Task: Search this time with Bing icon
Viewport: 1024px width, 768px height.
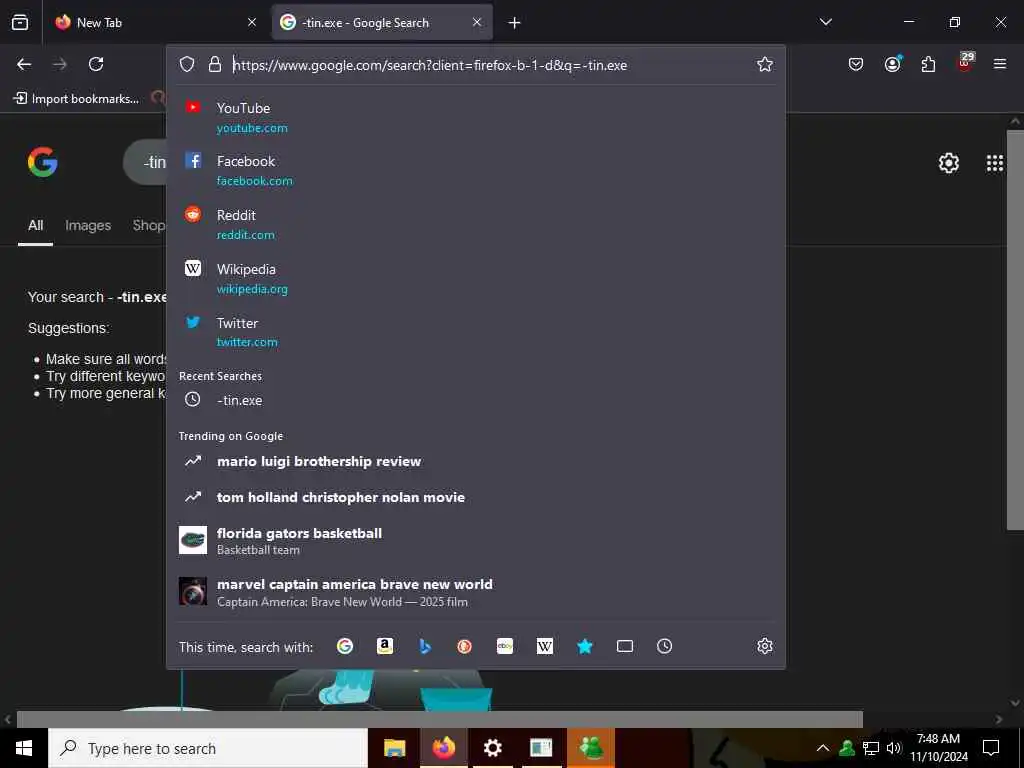Action: tap(424, 646)
